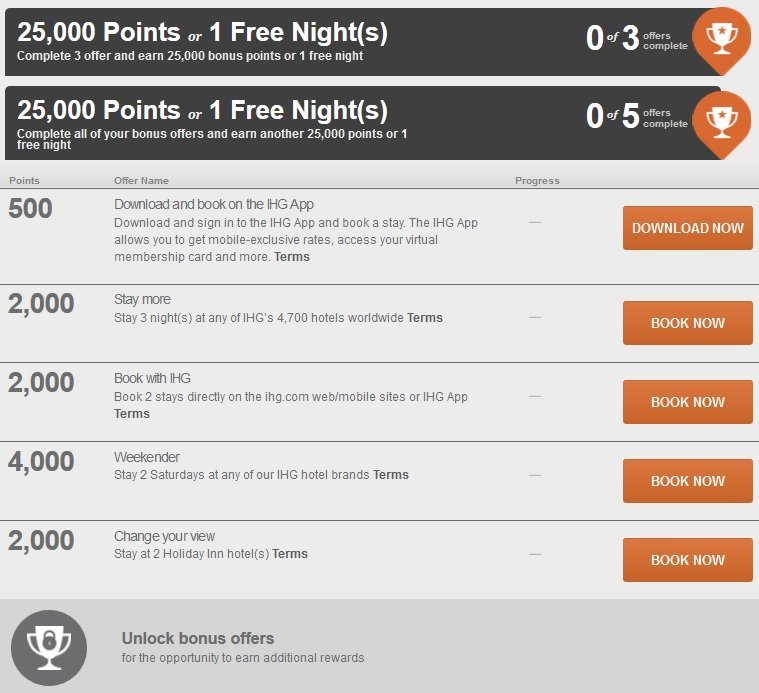The width and height of the screenshot is (759, 693).
Task: Click Book Now for Stay more offer
Action: pyautogui.click(x=687, y=323)
